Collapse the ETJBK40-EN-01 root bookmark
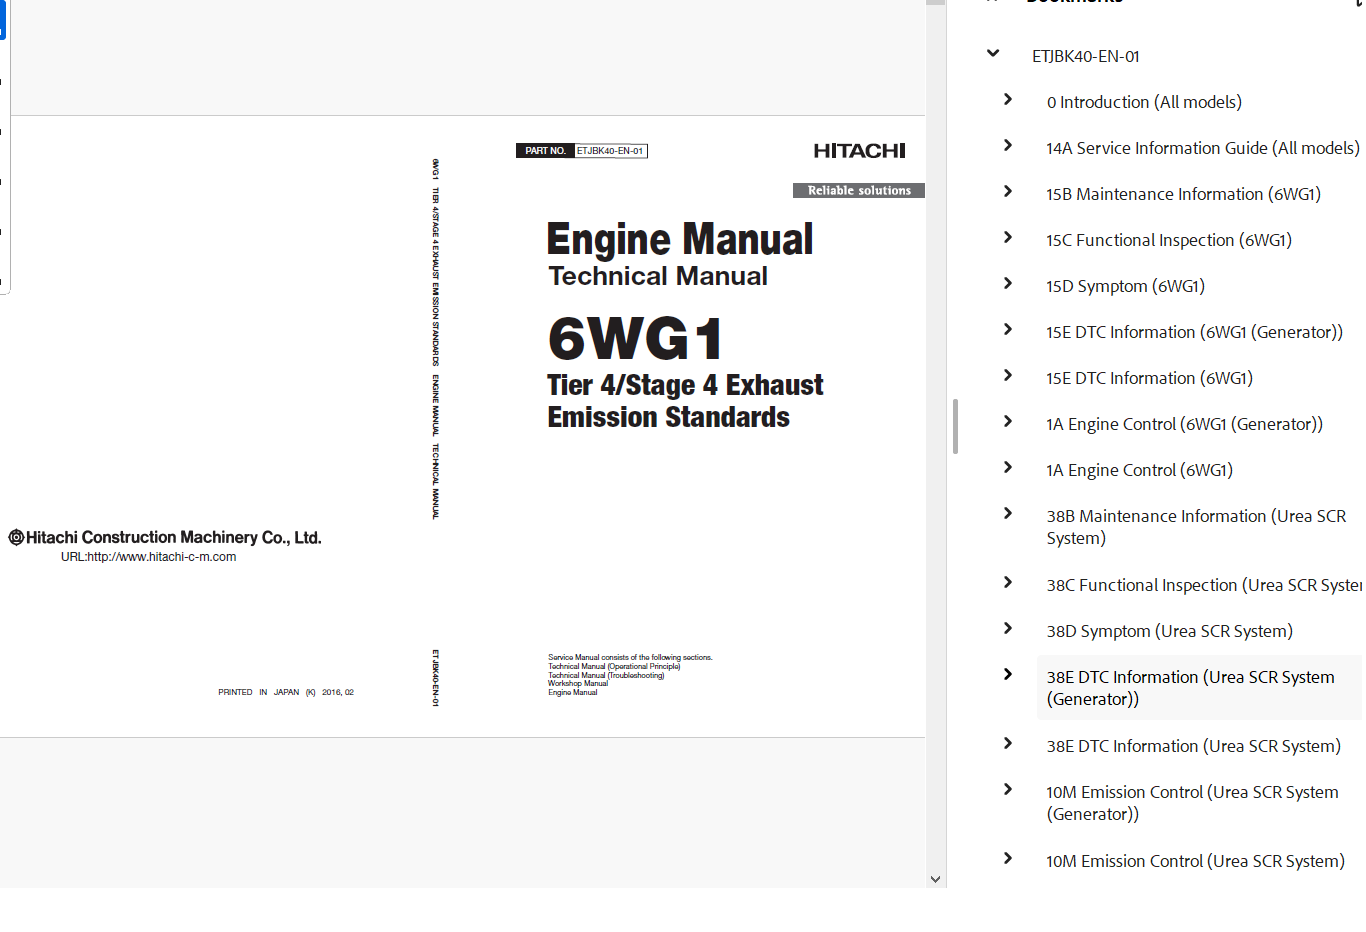1366x932 pixels. click(x=993, y=54)
